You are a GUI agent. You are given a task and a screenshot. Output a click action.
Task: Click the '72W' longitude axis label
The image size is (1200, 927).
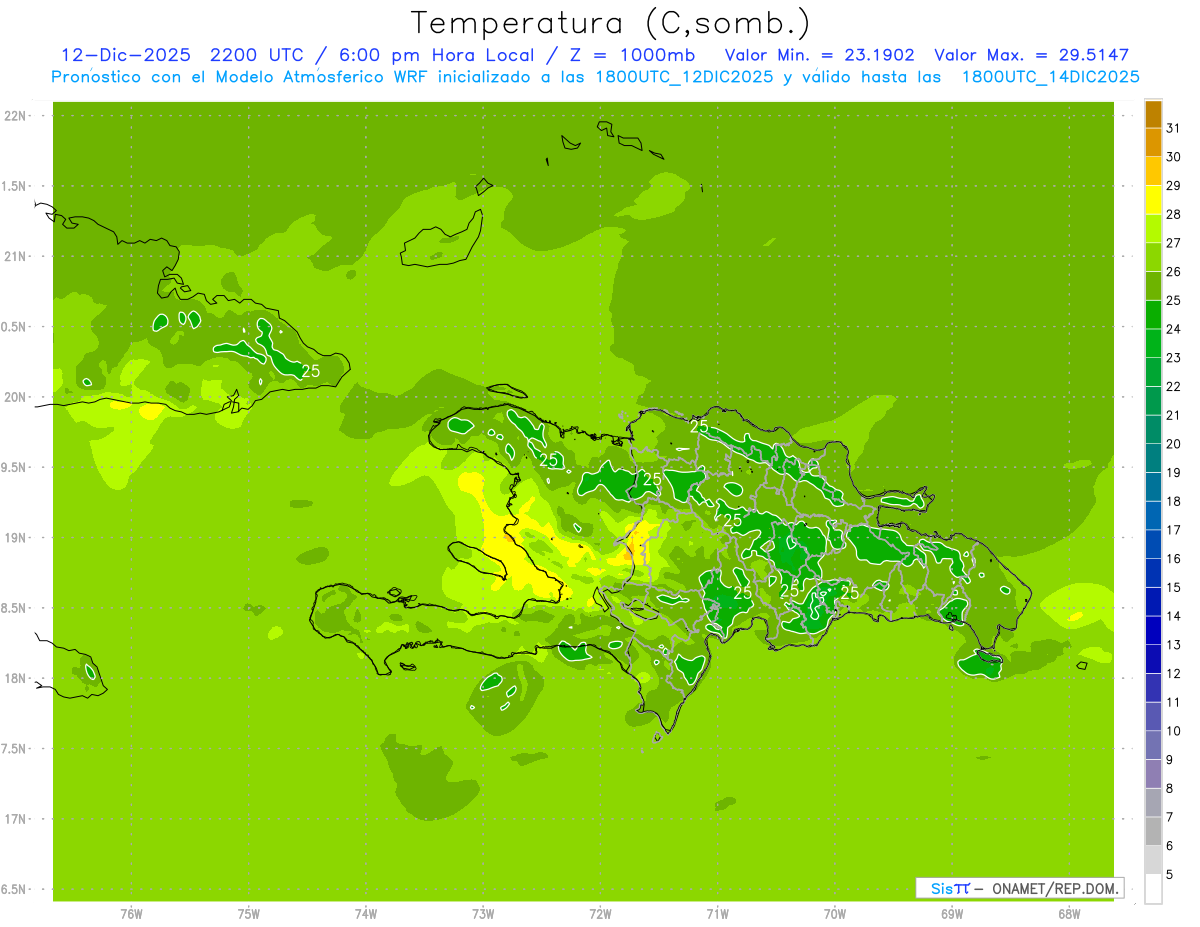click(600, 913)
